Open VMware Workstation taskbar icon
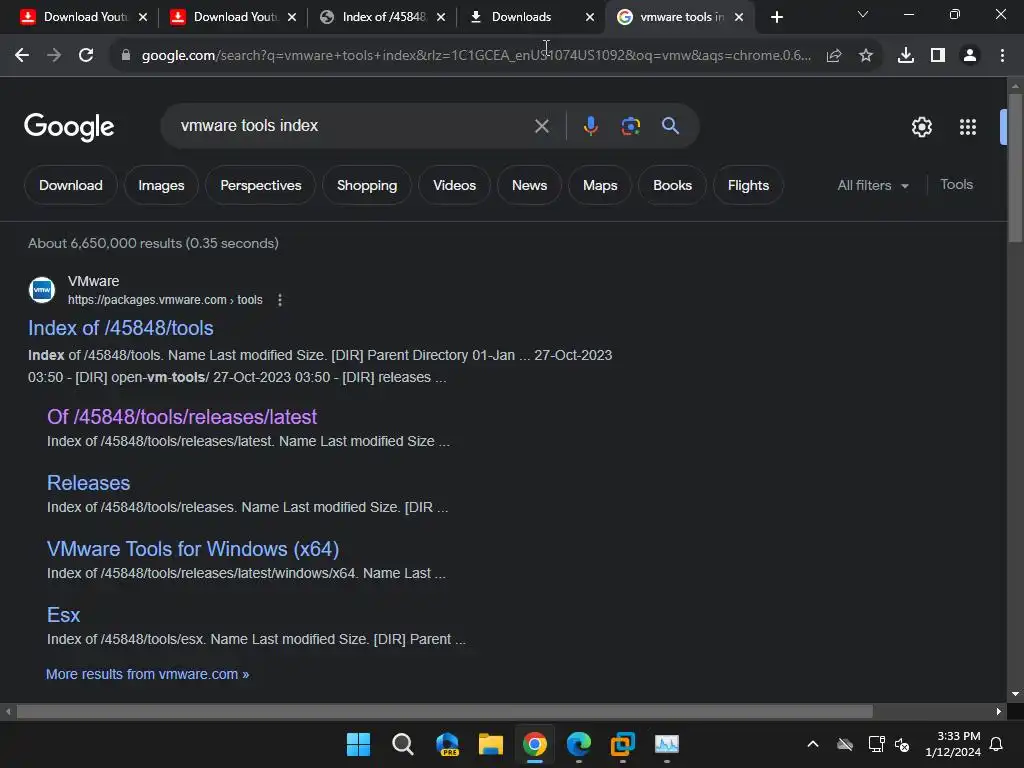Screen dimensions: 1024x768 coord(622,744)
